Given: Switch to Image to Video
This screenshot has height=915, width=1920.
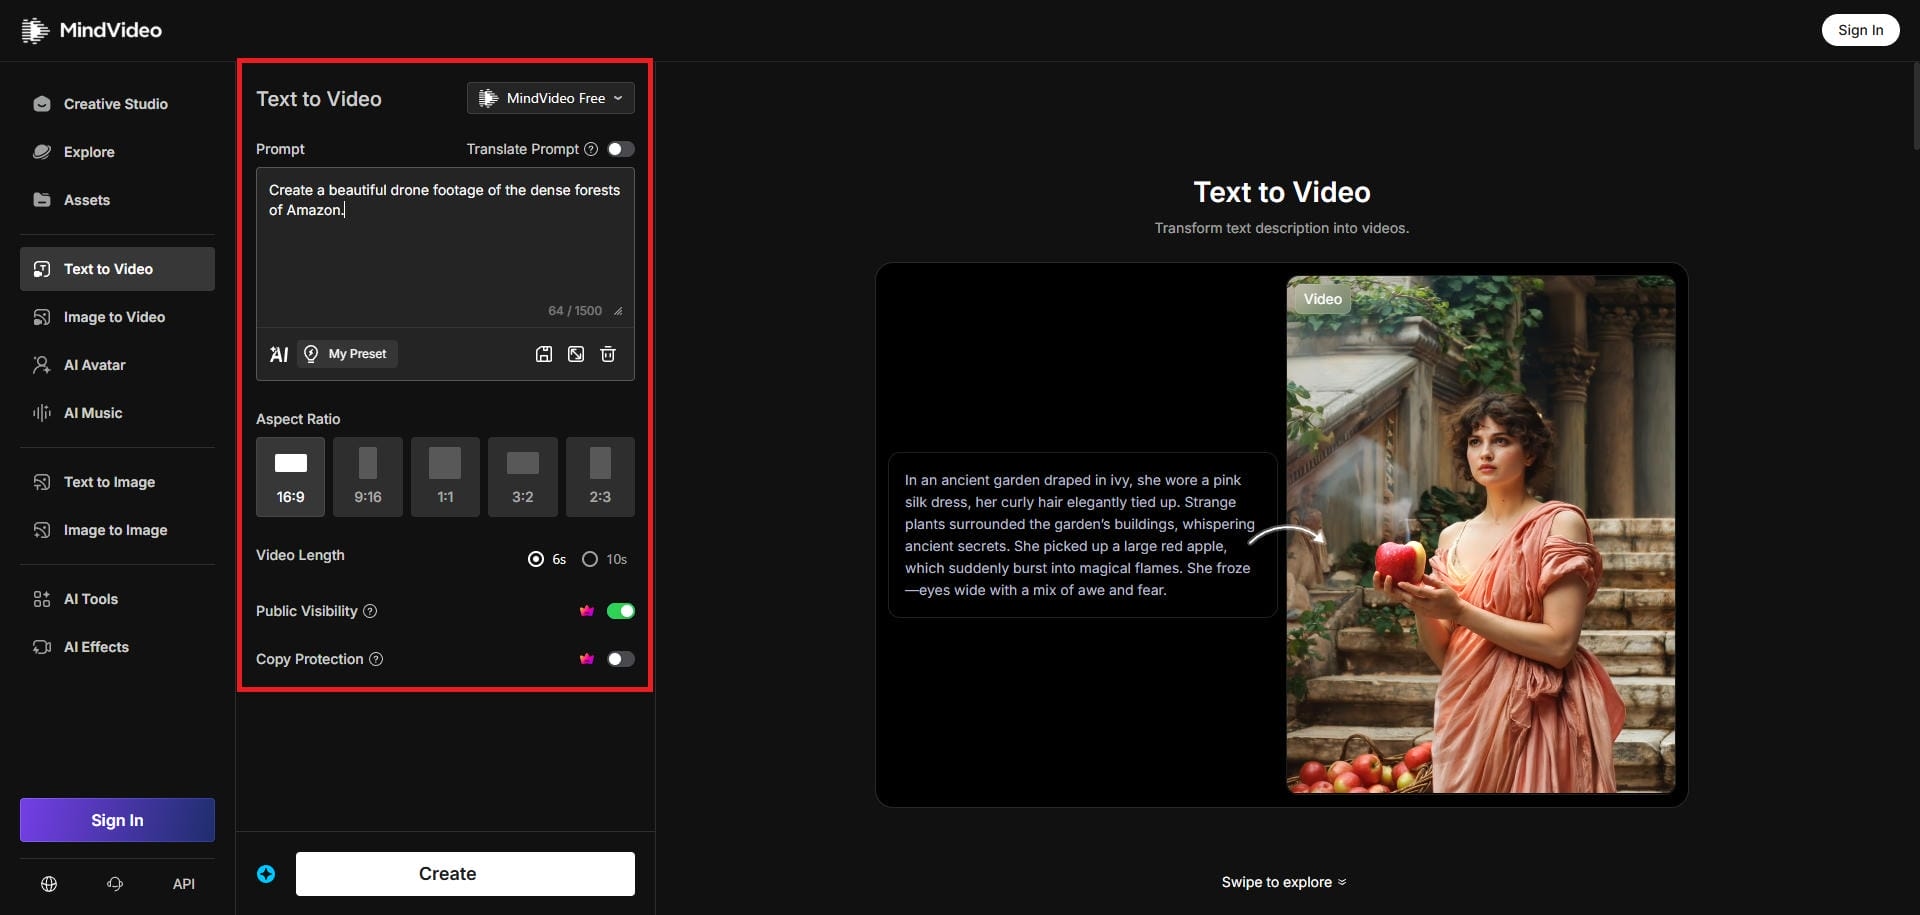Looking at the screenshot, I should [117, 317].
